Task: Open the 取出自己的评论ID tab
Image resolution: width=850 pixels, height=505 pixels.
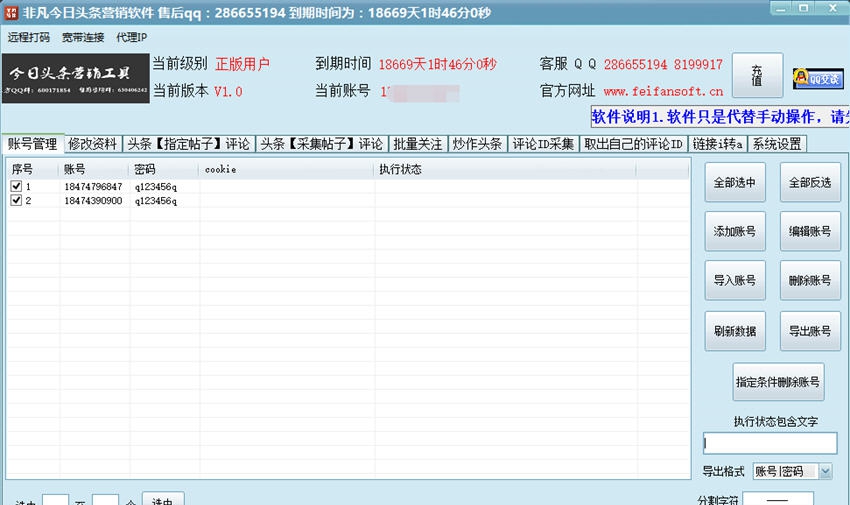Action: point(633,144)
